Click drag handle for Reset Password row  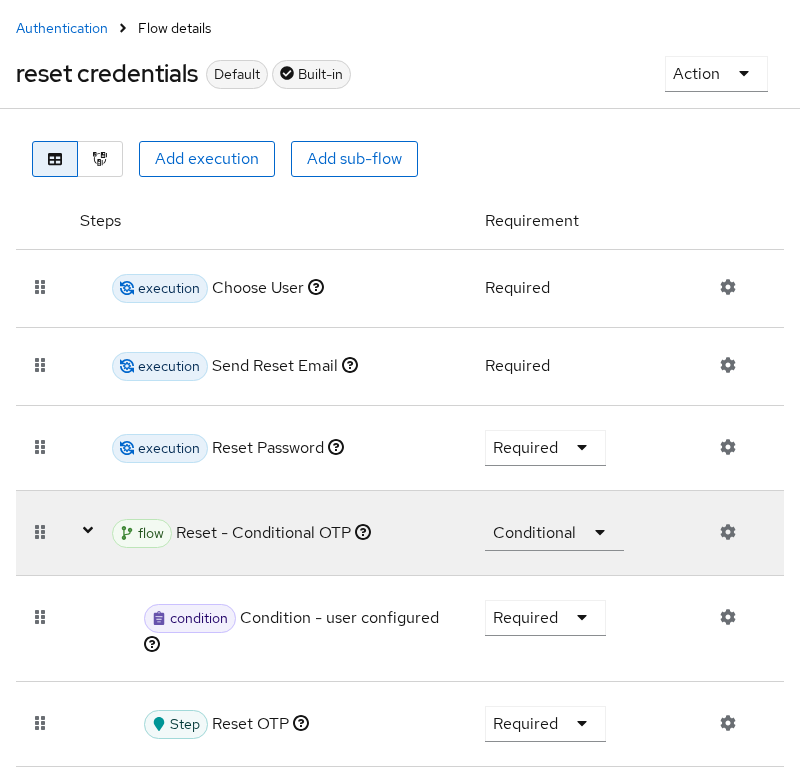40,447
